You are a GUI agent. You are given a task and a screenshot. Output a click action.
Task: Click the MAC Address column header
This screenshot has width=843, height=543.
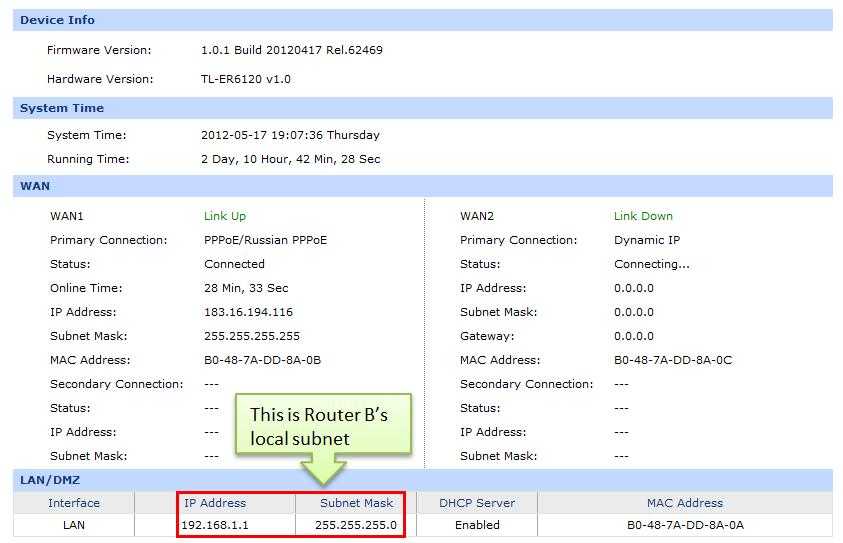(685, 503)
